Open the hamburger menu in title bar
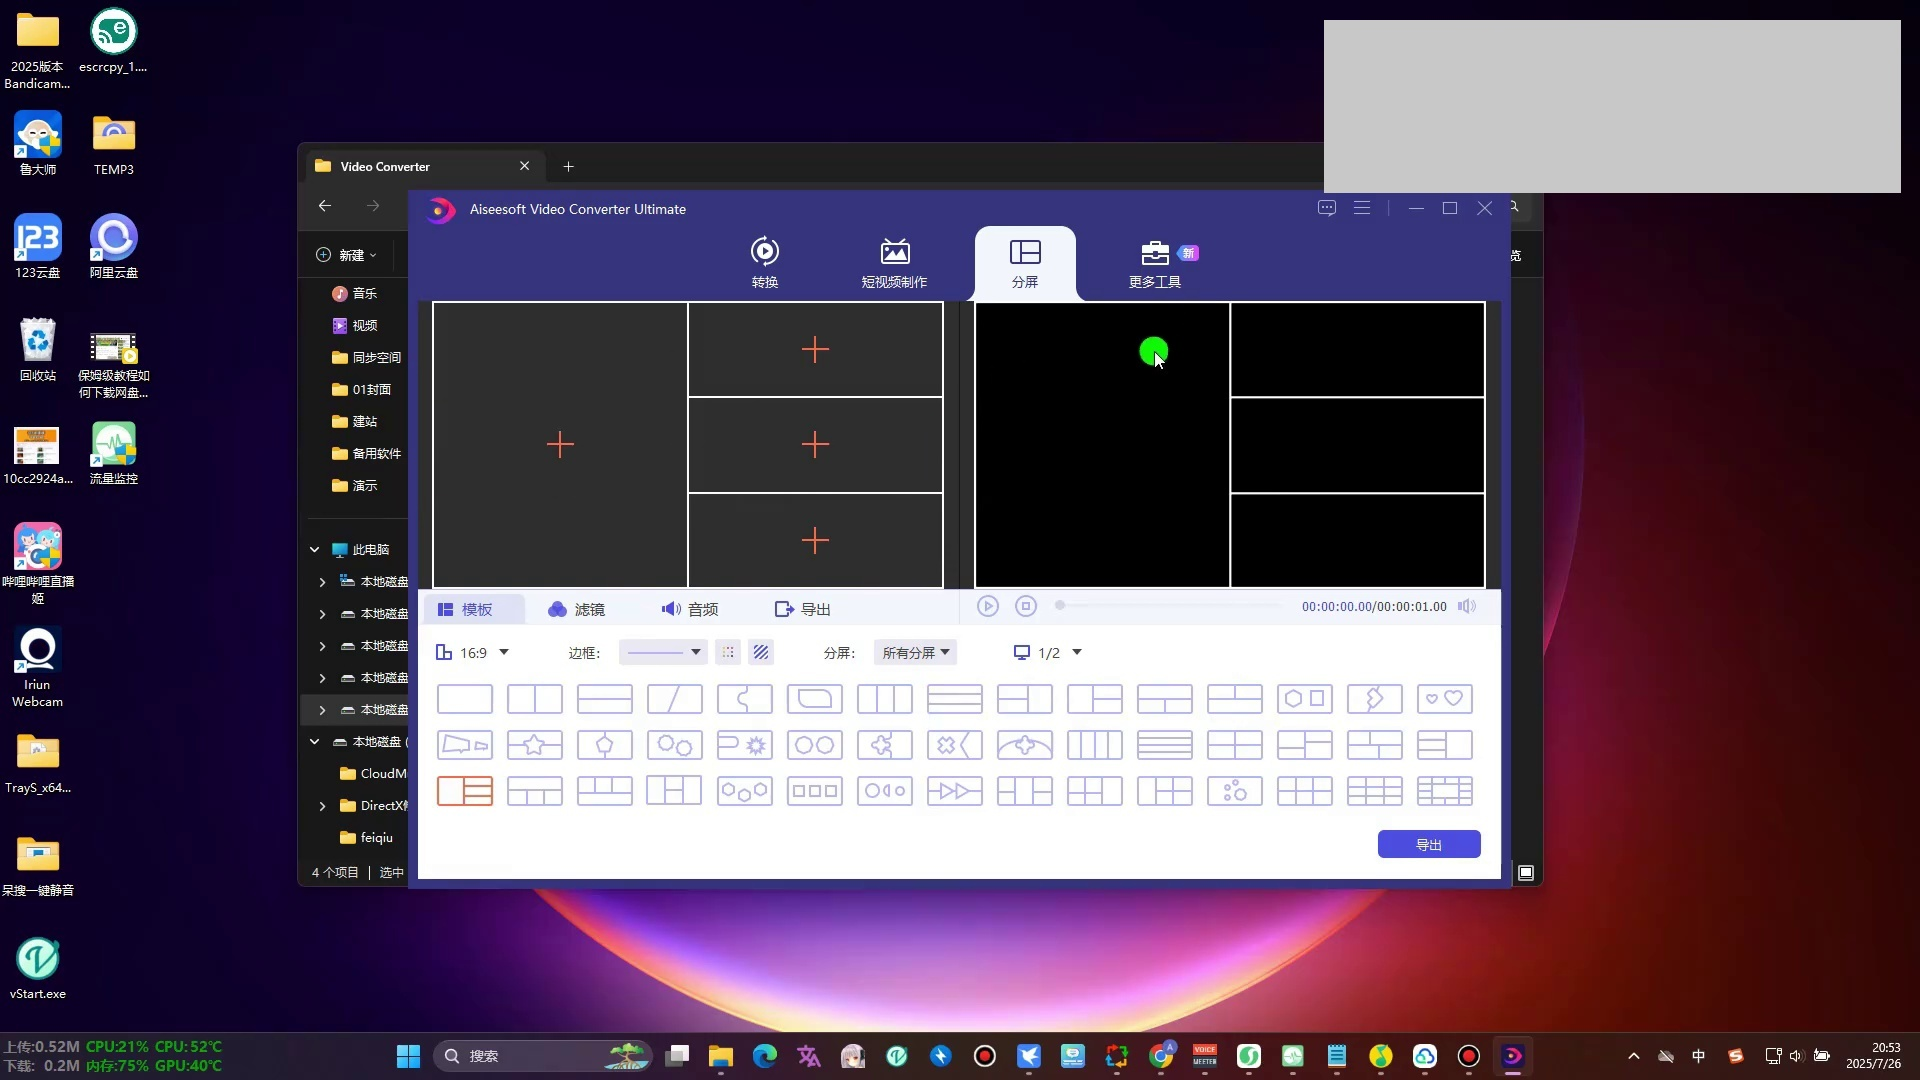The height and width of the screenshot is (1080, 1920). (1362, 208)
